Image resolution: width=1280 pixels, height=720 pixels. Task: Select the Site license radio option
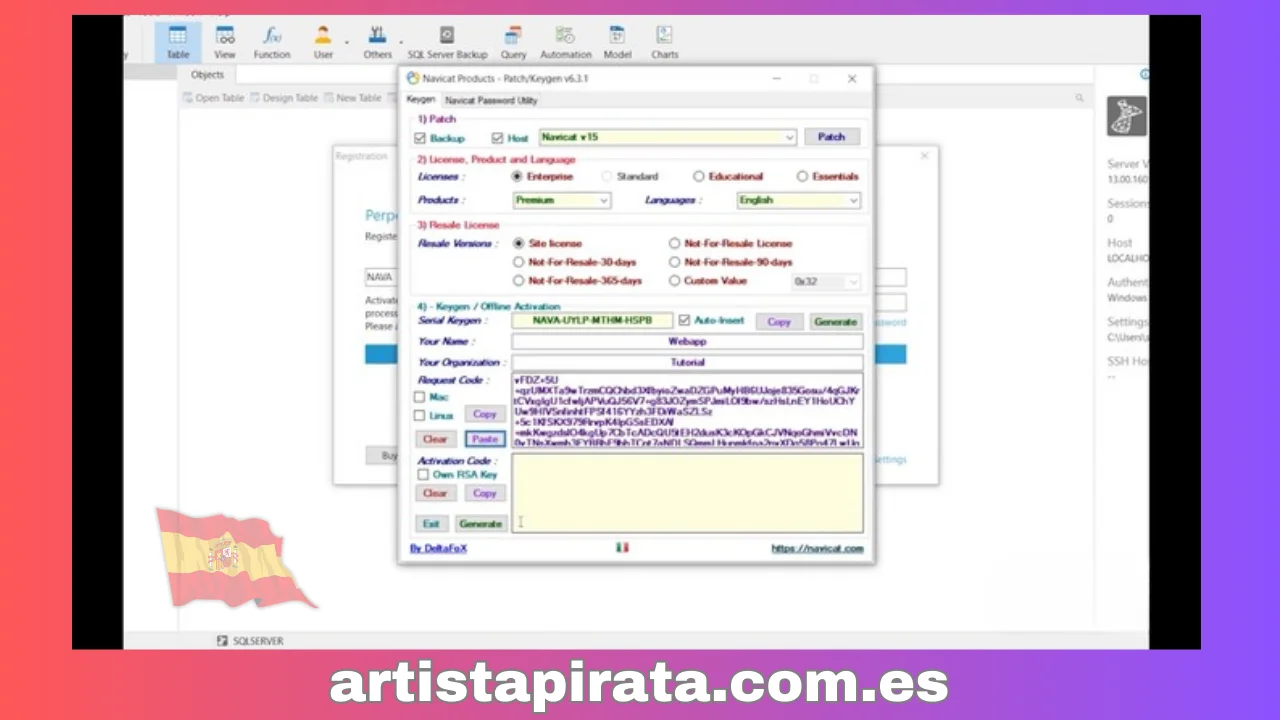[518, 243]
